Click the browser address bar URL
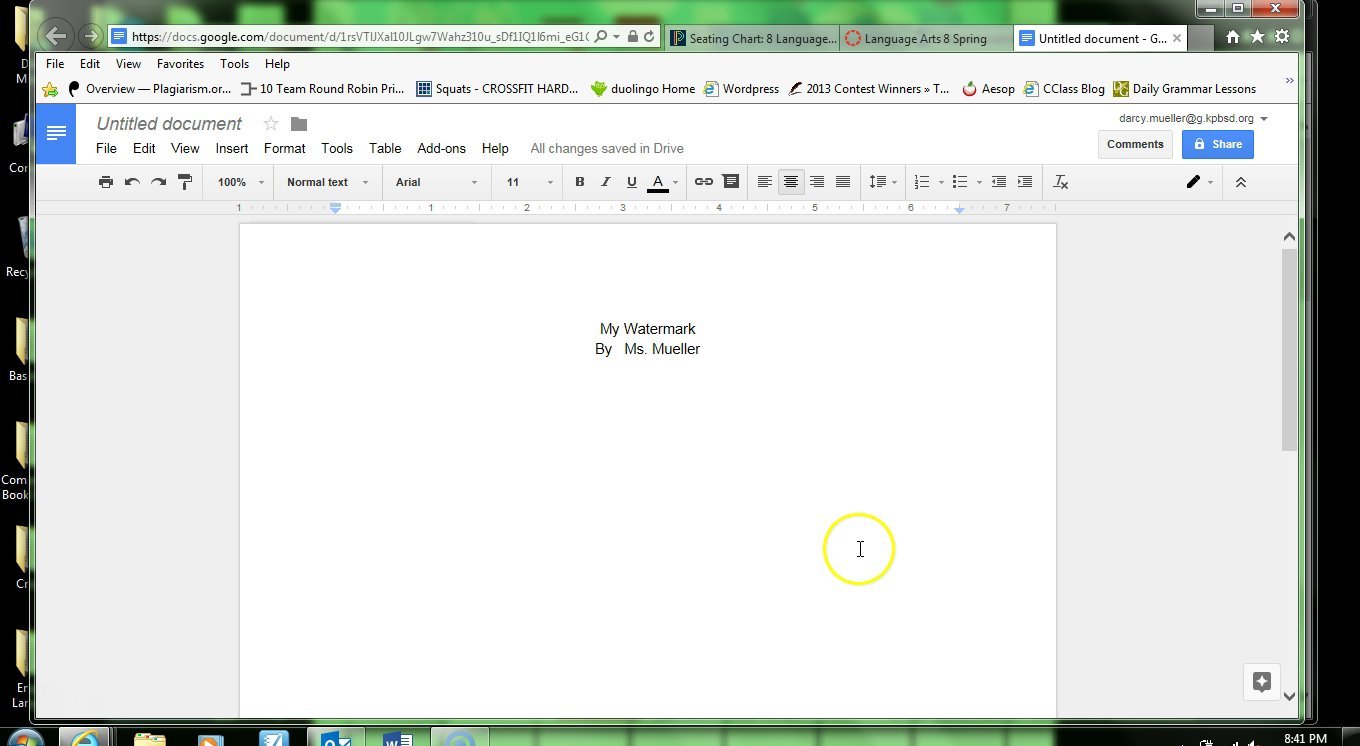 click(360, 37)
